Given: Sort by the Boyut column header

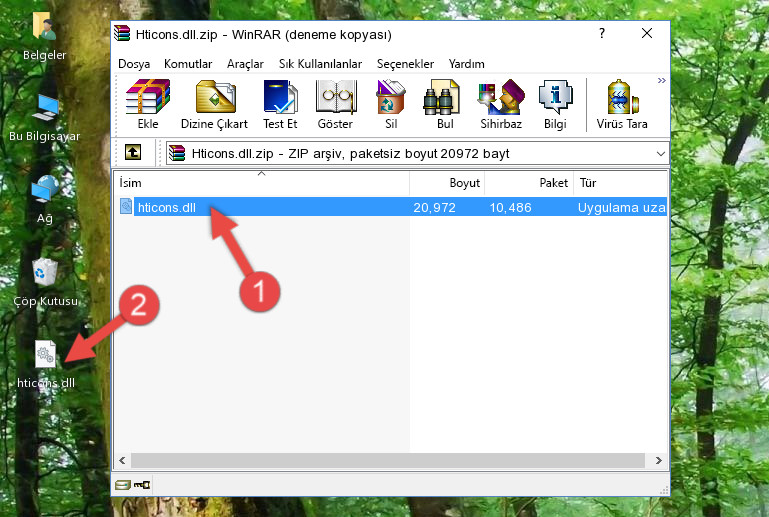Looking at the screenshot, I should tap(447, 183).
